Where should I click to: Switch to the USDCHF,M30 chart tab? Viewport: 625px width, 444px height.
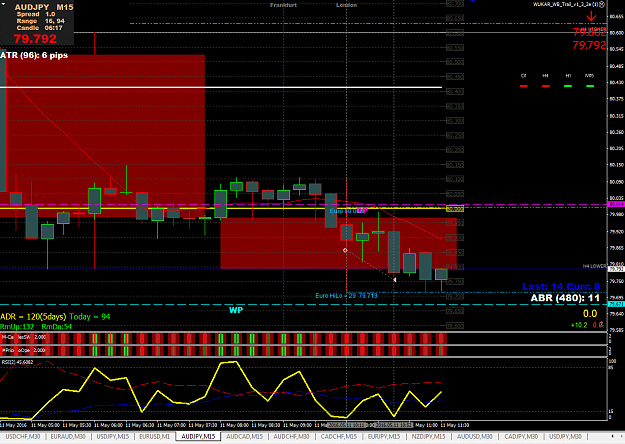click(x=22, y=436)
